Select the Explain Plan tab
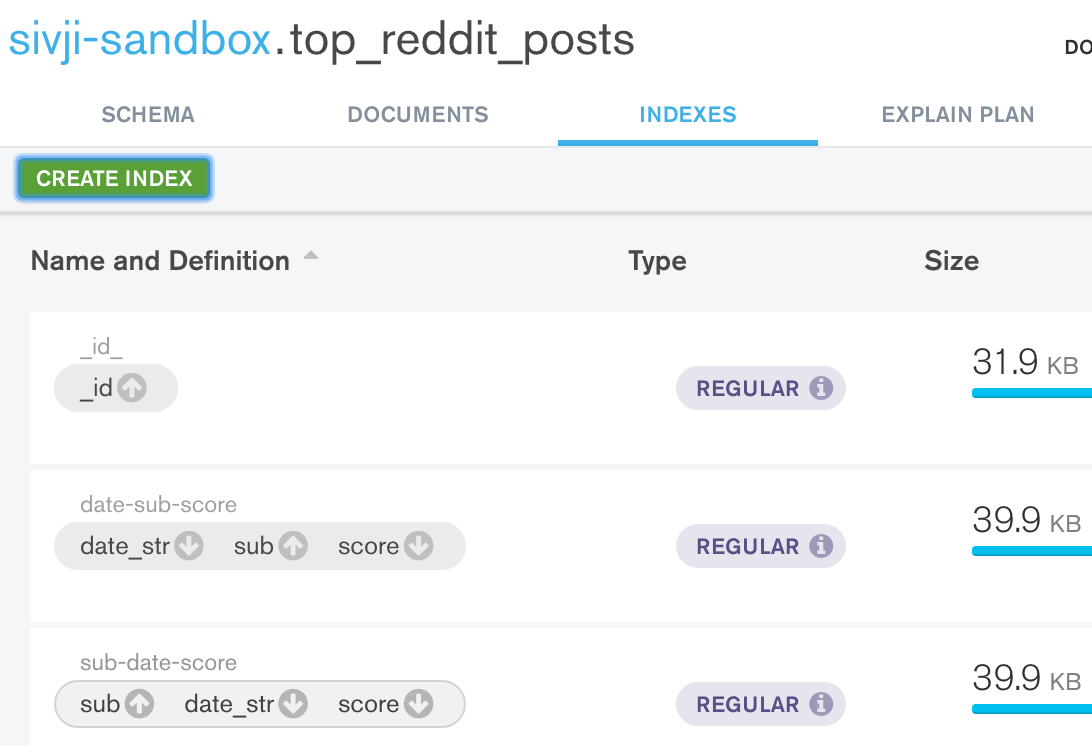Viewport: 1092px width, 746px height. [957, 115]
